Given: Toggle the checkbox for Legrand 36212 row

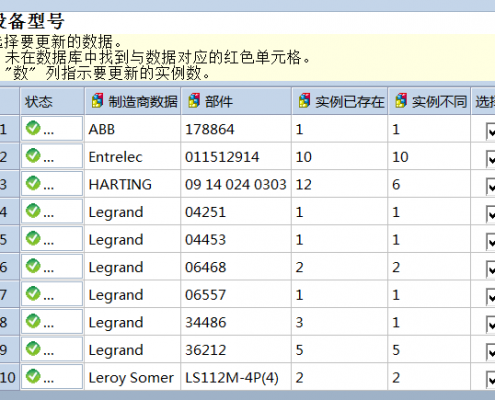Looking at the screenshot, I should [490, 352].
